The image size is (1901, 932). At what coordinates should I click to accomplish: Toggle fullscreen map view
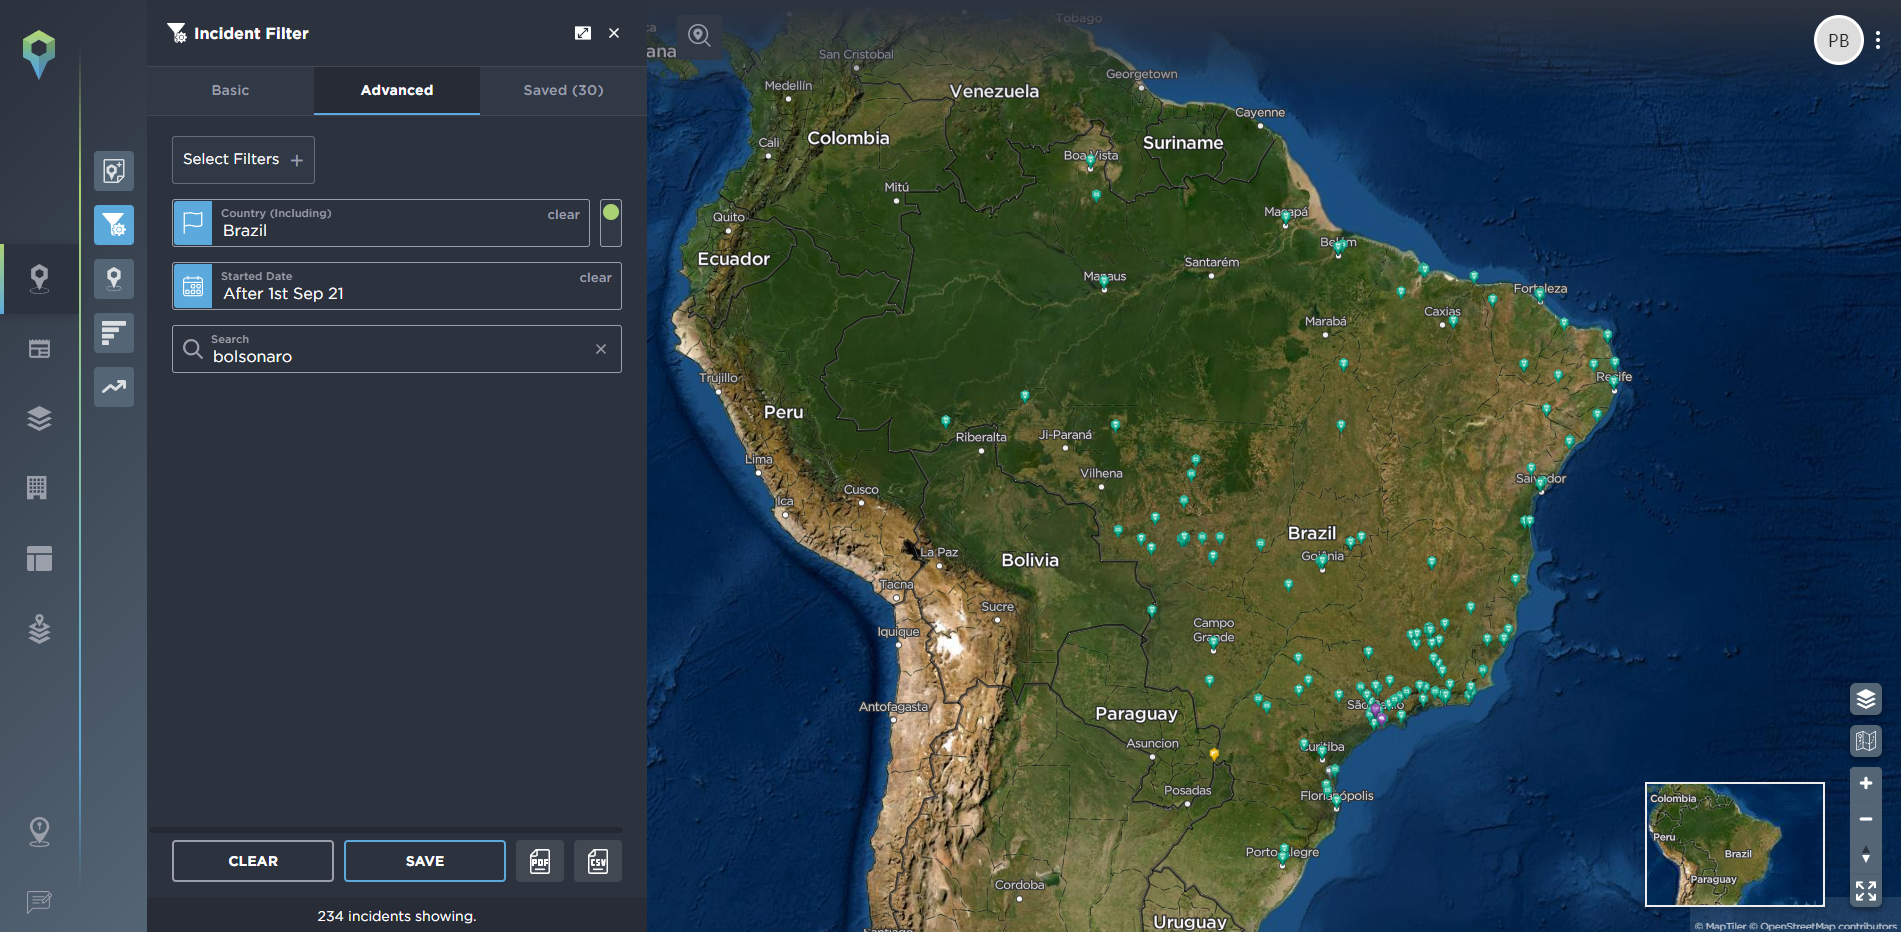(x=1866, y=890)
